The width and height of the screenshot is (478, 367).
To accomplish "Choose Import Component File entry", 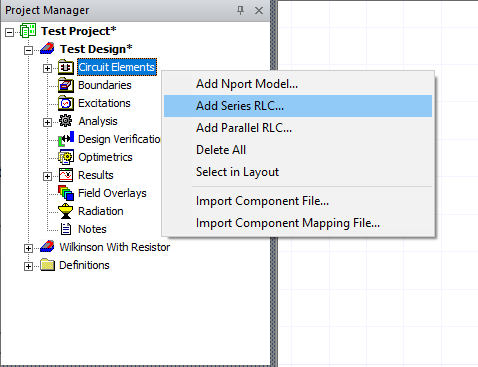I will pos(298,201).
